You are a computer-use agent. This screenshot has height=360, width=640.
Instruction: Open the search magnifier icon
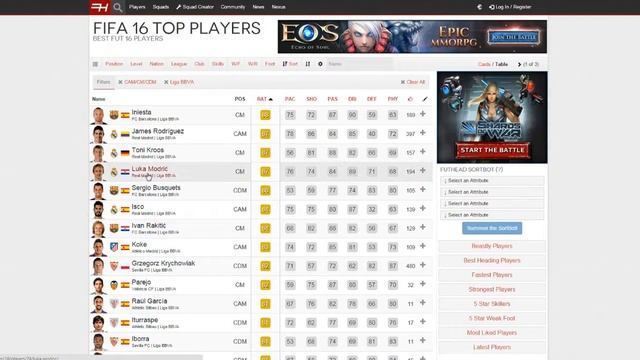(x=118, y=7)
